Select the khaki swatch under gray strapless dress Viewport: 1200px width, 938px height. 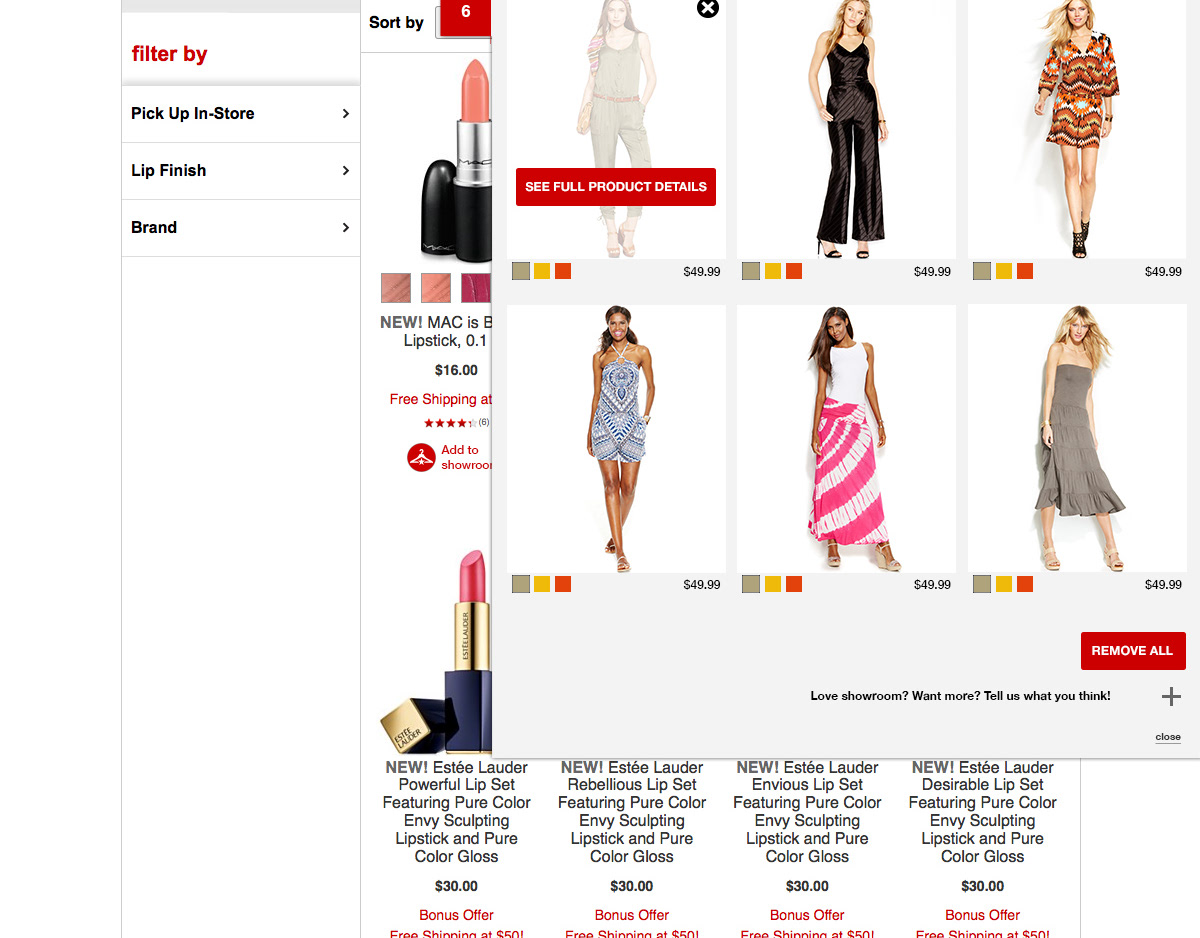pos(982,584)
